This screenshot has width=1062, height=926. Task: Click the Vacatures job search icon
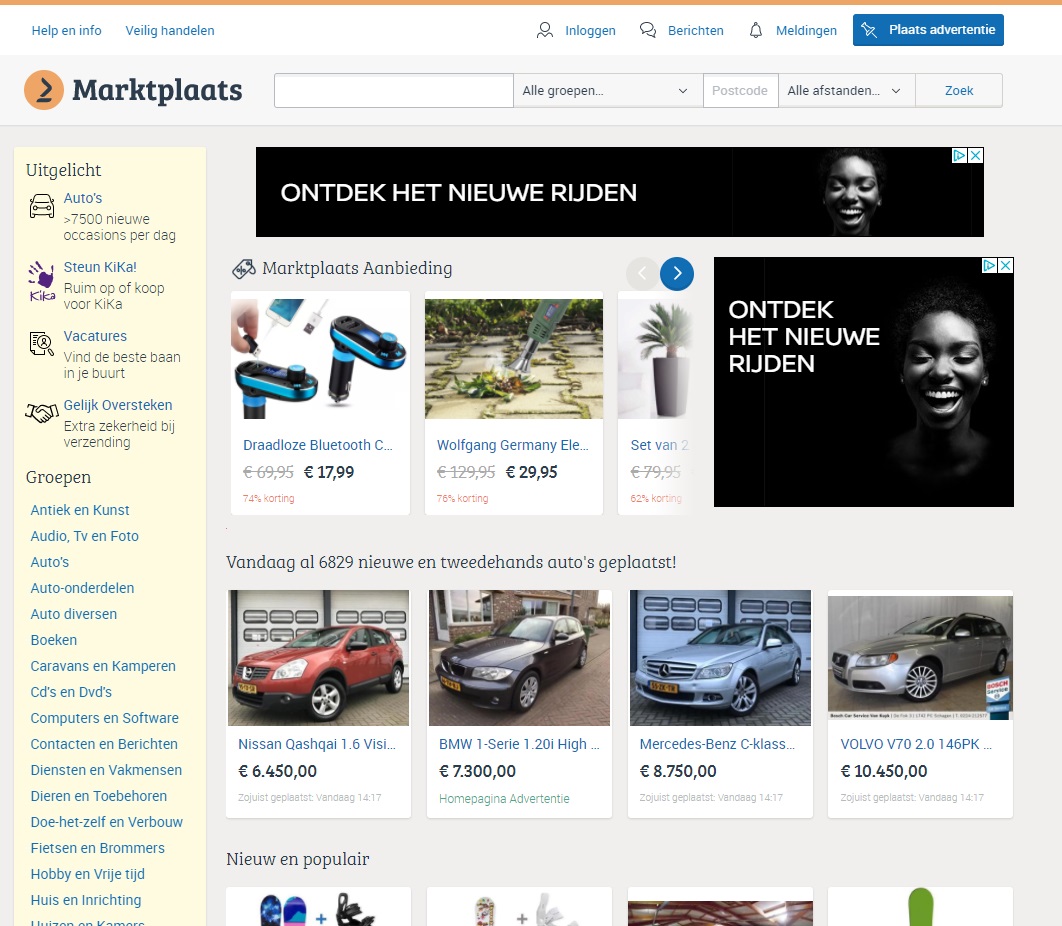point(42,344)
